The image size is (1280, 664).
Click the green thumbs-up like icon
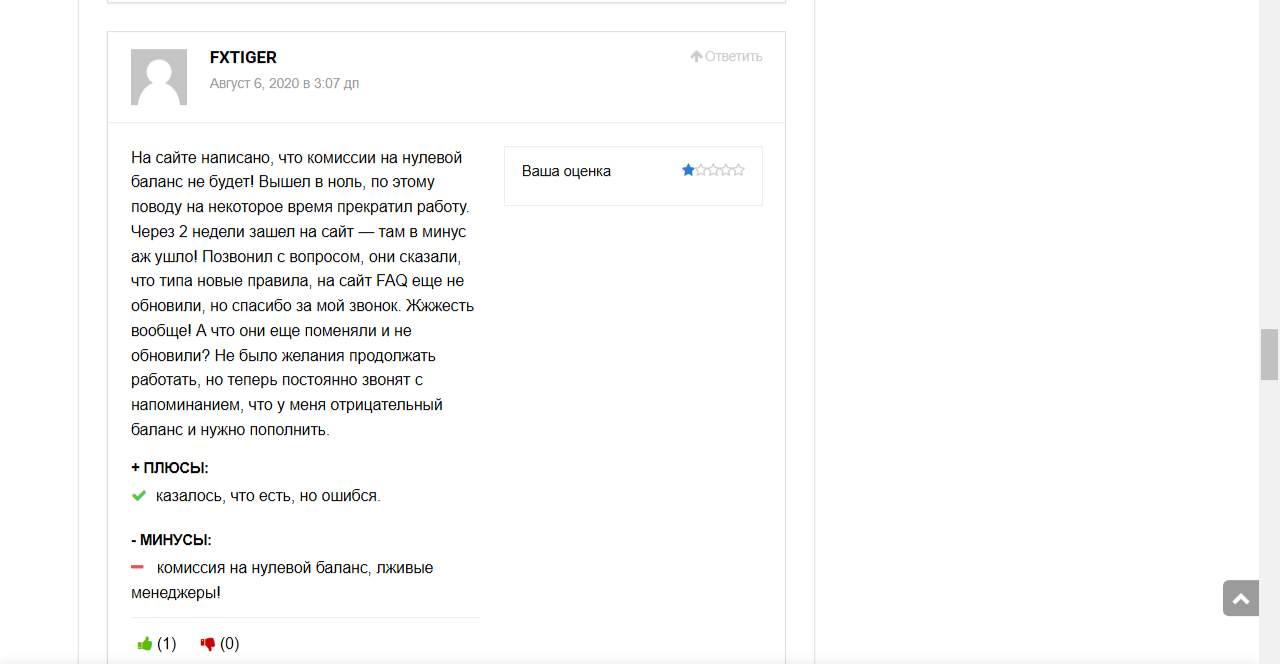point(145,644)
